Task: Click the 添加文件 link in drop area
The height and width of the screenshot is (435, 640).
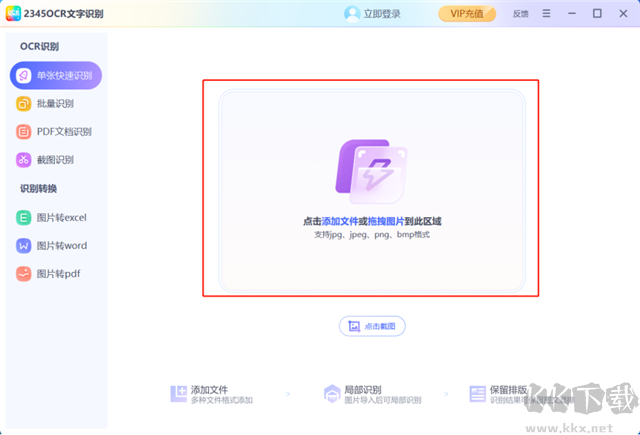Action: [340, 222]
